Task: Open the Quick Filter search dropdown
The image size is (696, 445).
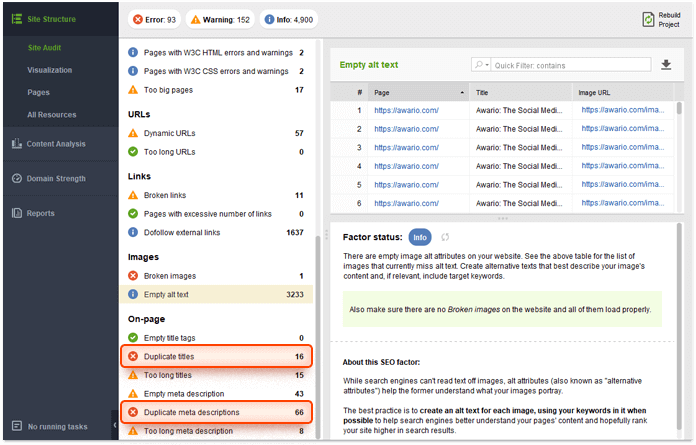Action: pyautogui.click(x=482, y=65)
